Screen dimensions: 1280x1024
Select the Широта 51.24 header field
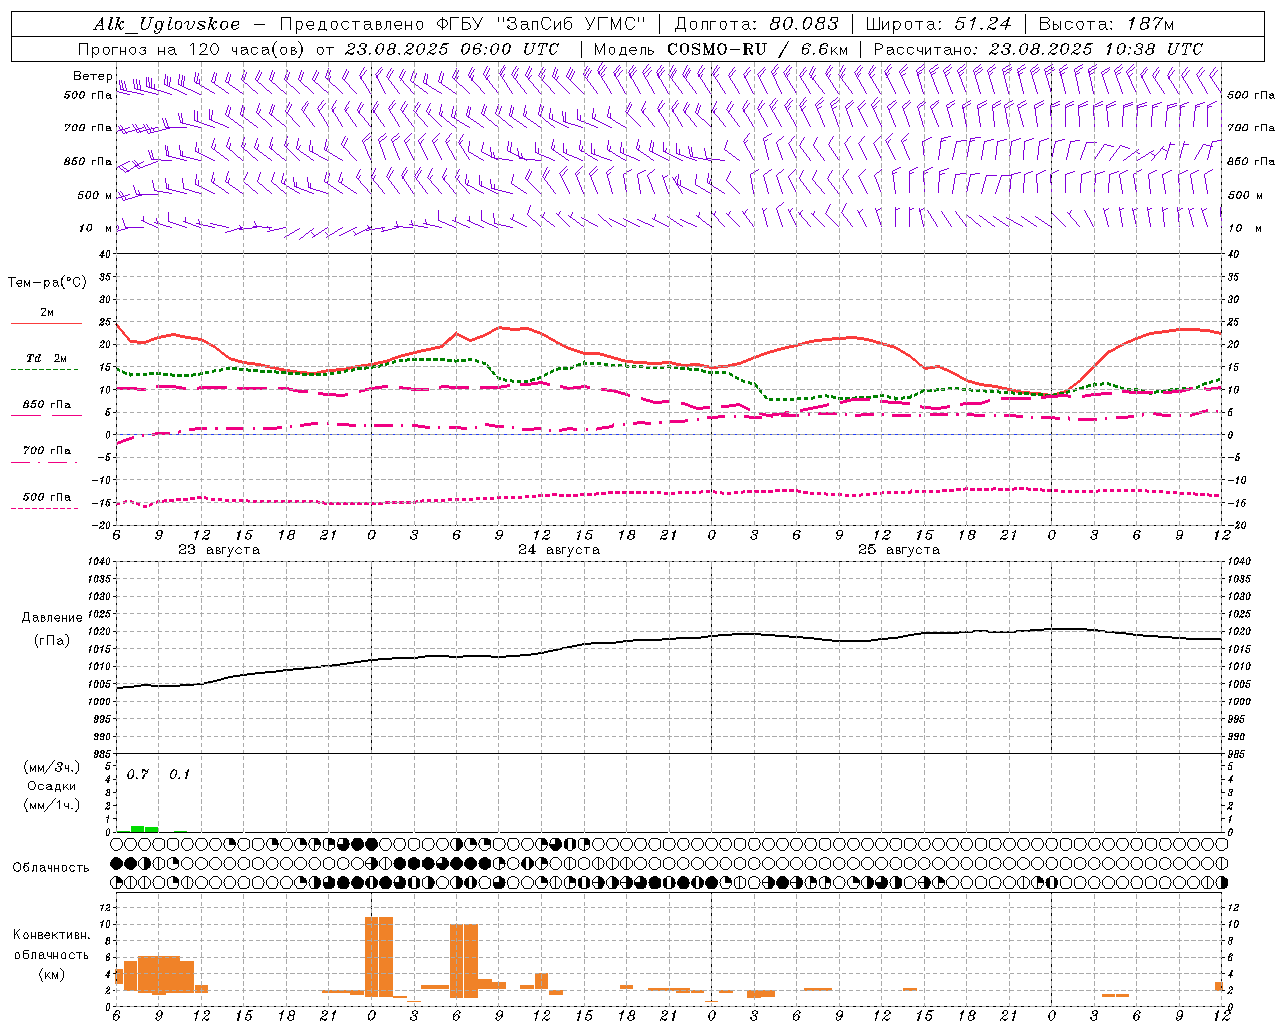click(938, 24)
